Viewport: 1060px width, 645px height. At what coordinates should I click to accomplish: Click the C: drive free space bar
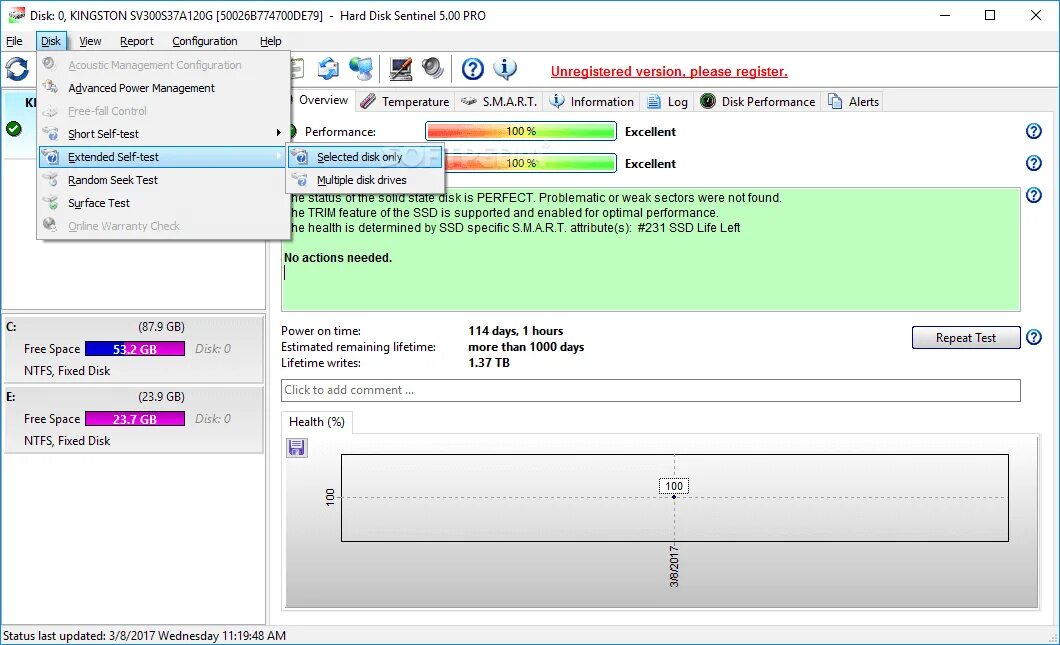(x=135, y=349)
